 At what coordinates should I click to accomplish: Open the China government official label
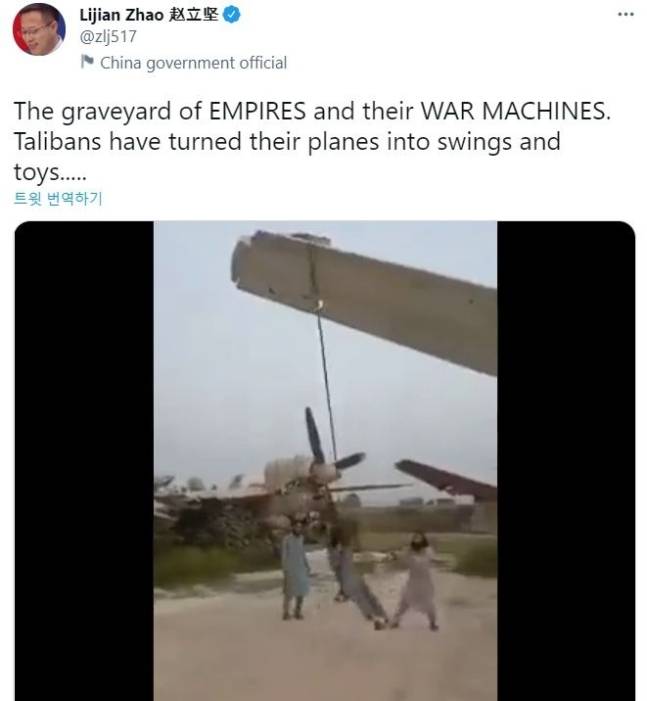point(193,63)
